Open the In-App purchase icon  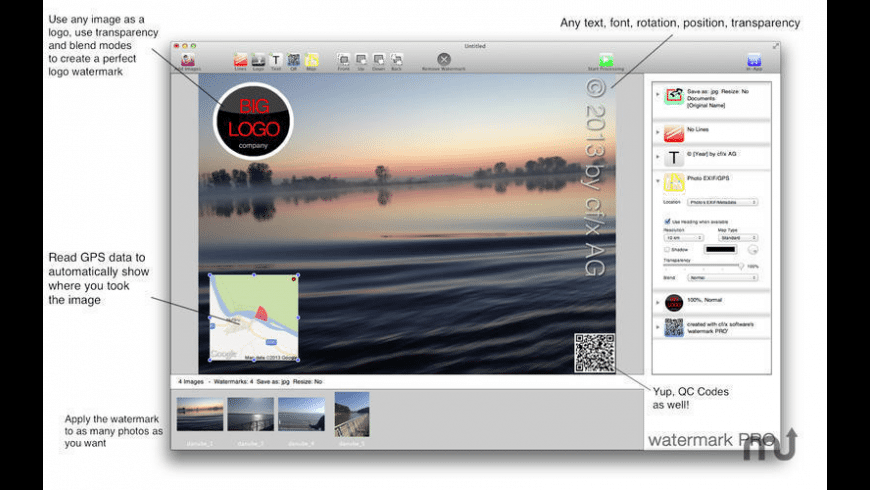[754, 60]
